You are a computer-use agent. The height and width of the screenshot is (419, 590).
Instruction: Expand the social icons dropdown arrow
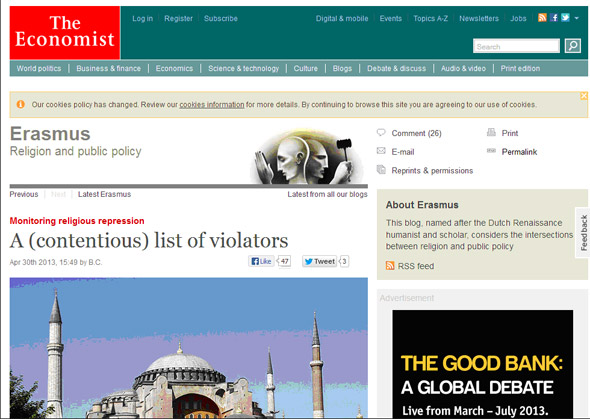tap(576, 18)
